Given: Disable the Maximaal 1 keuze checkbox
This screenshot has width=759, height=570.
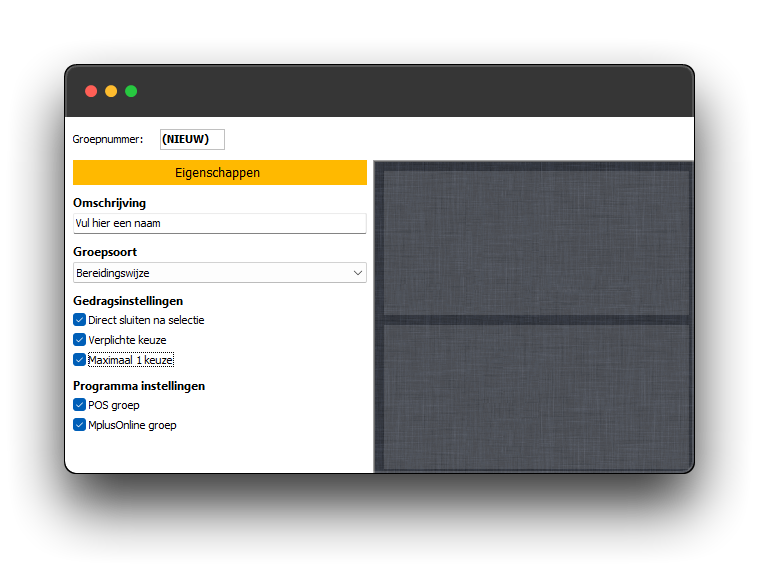Looking at the screenshot, I should click(x=80, y=359).
